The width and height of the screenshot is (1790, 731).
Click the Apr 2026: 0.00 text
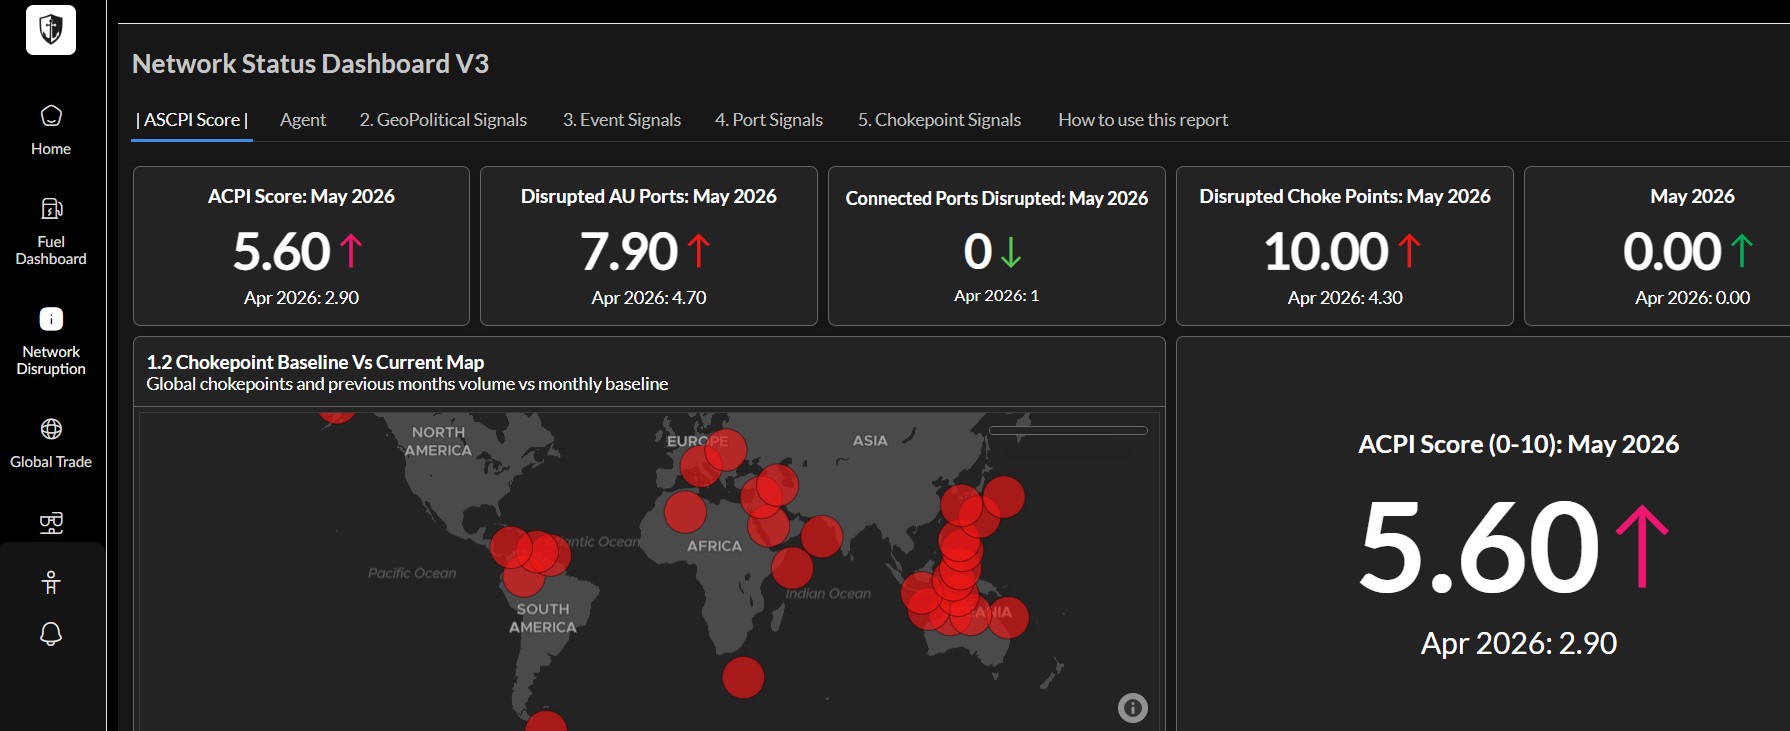tap(1693, 298)
